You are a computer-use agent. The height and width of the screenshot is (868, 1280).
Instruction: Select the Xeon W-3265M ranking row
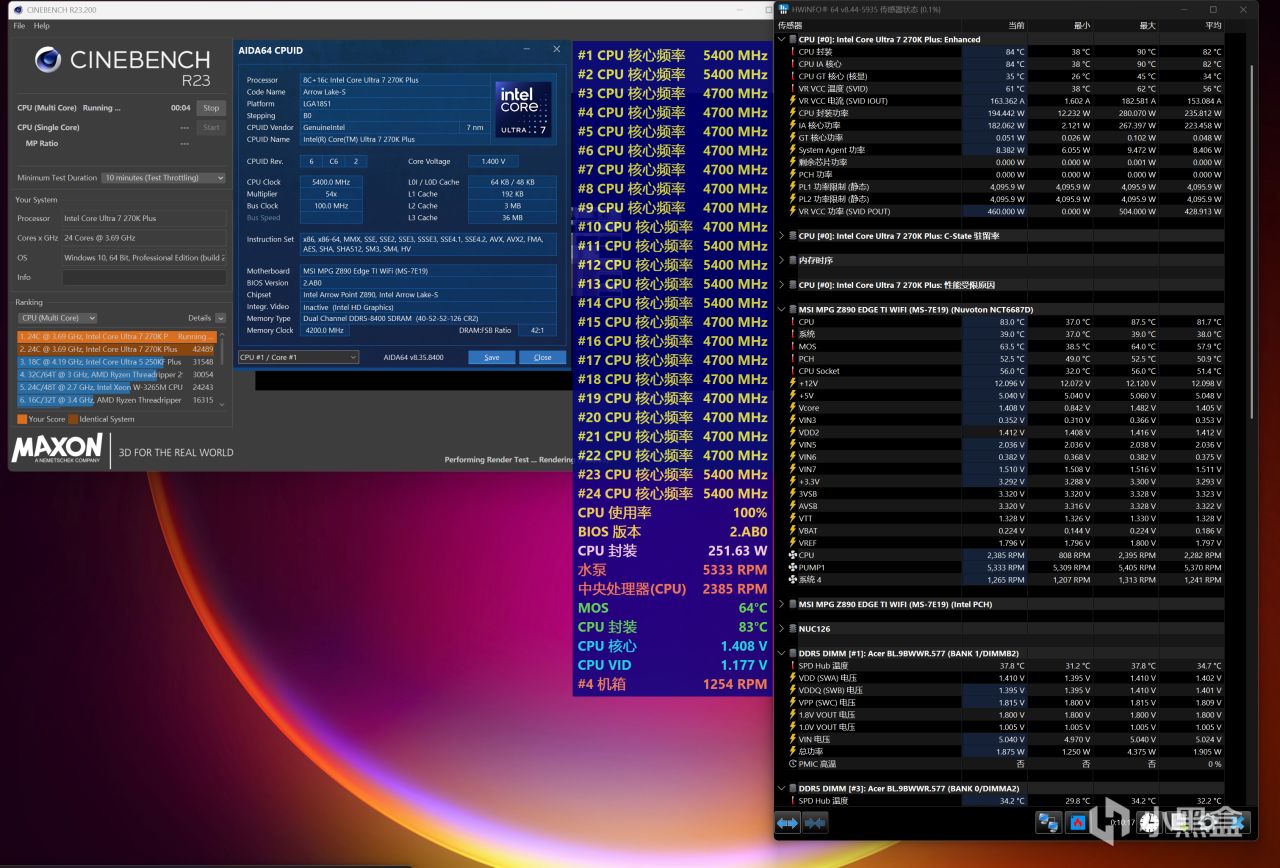pos(116,387)
